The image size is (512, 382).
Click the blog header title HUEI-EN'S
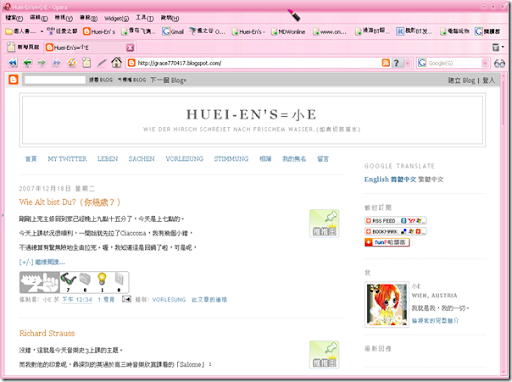tap(251, 115)
